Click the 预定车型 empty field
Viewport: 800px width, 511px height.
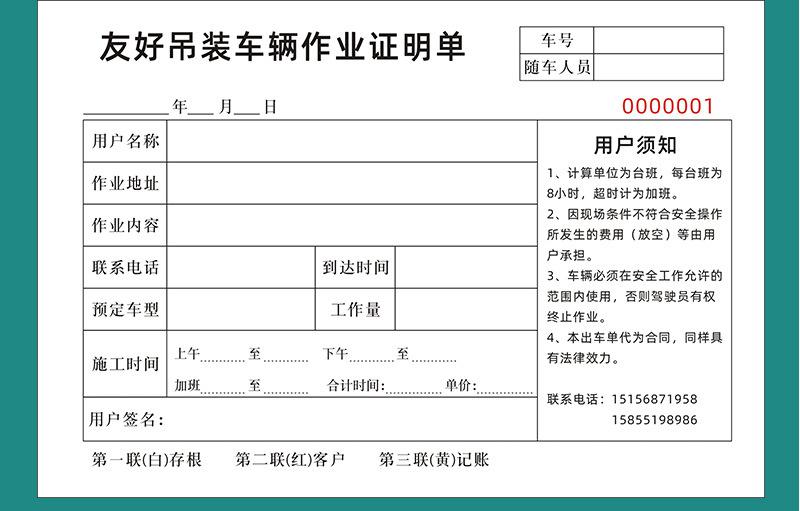[240, 310]
